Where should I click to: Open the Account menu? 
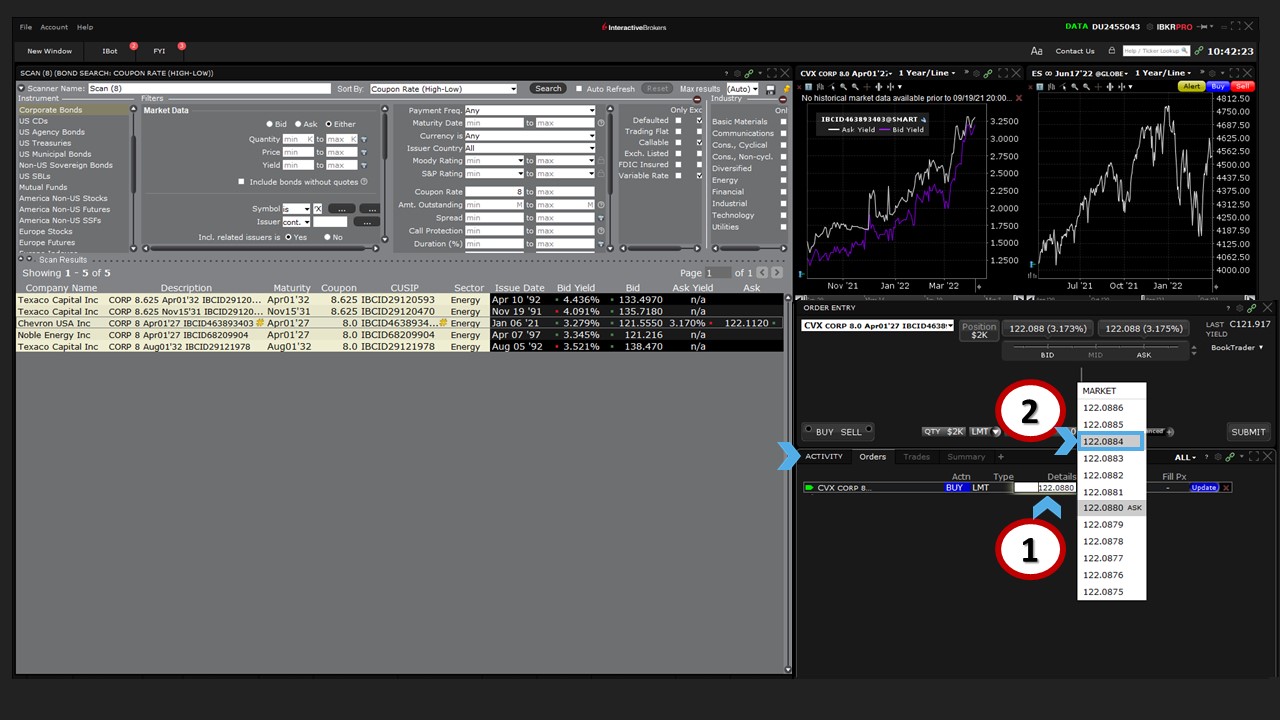coord(54,27)
